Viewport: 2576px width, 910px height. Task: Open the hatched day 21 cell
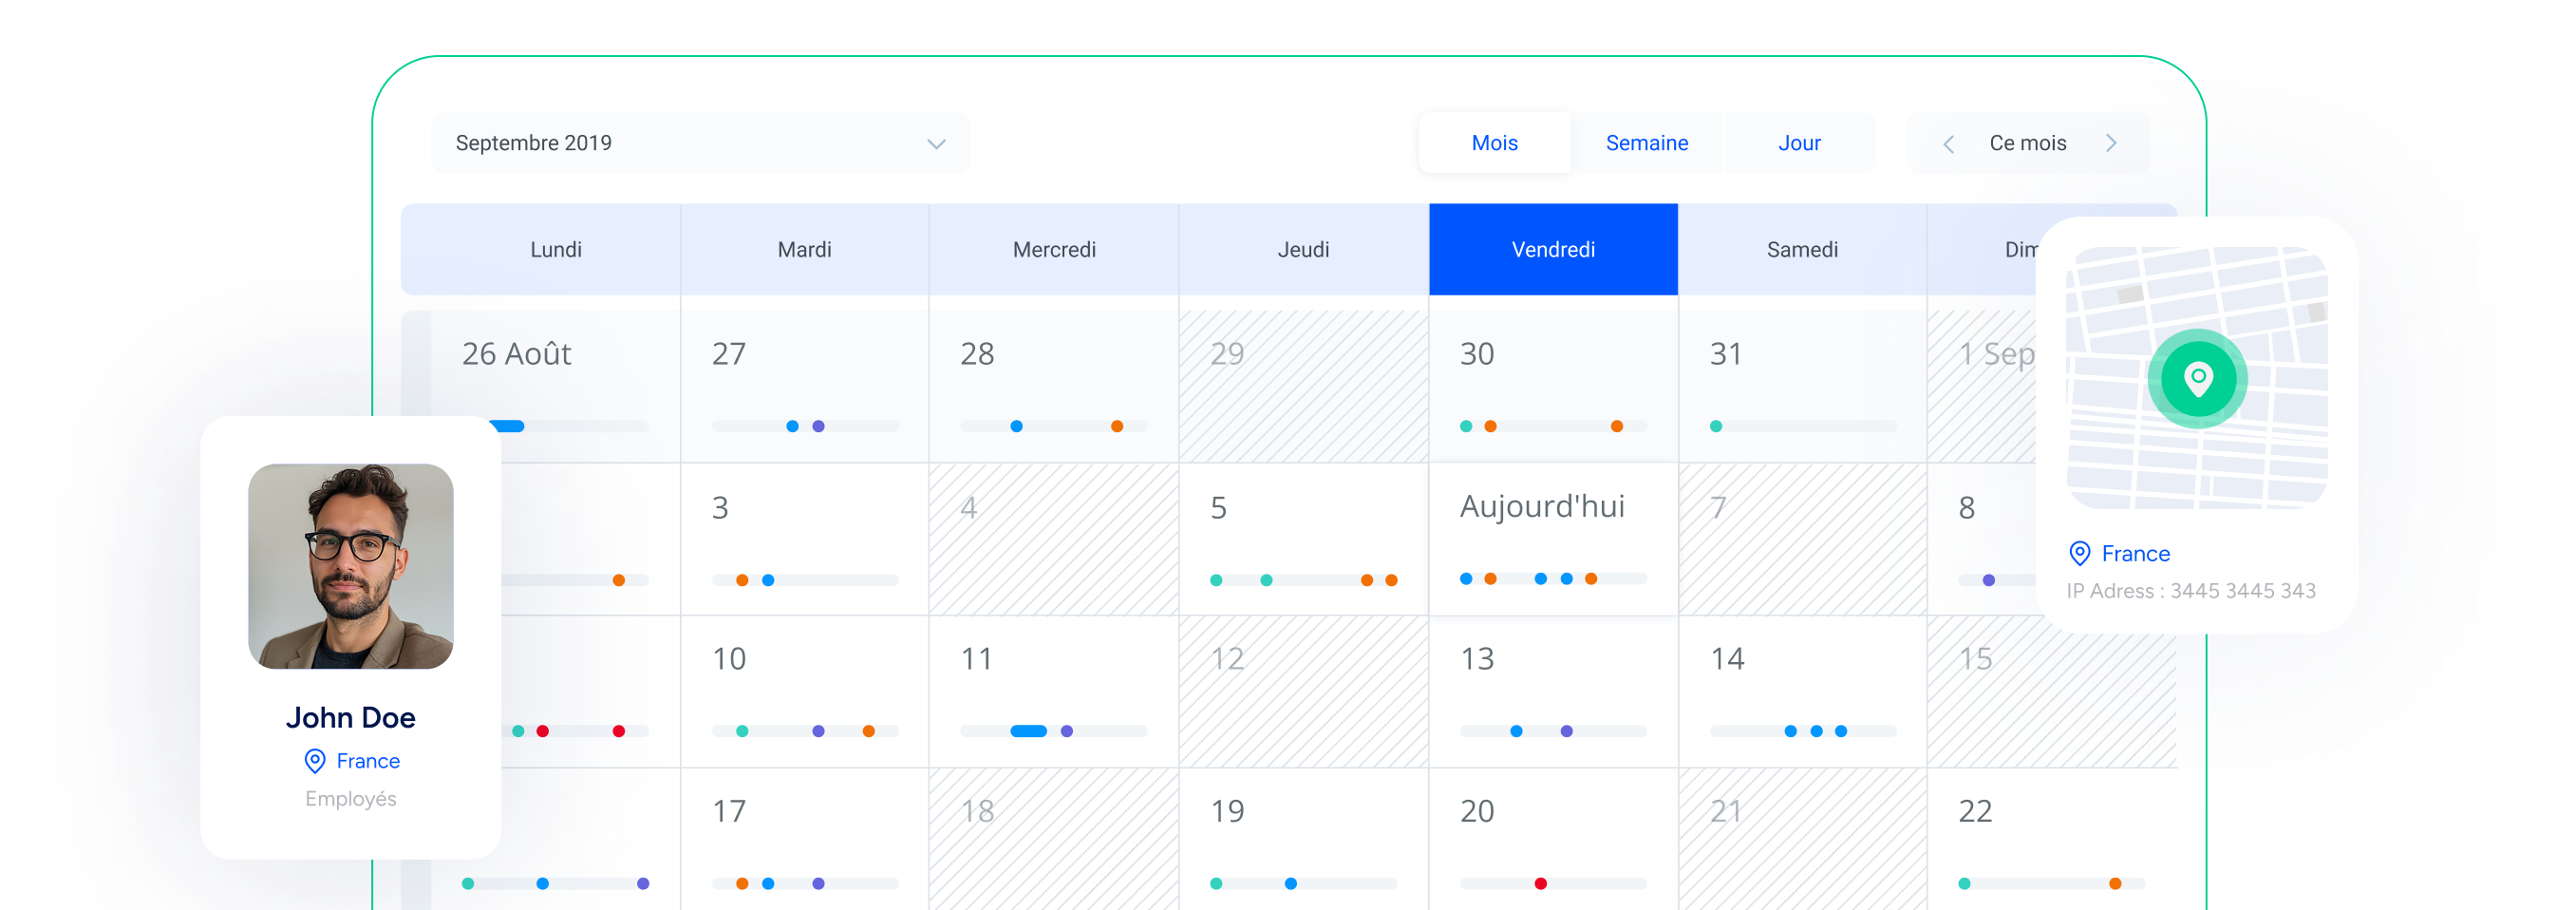(1802, 840)
